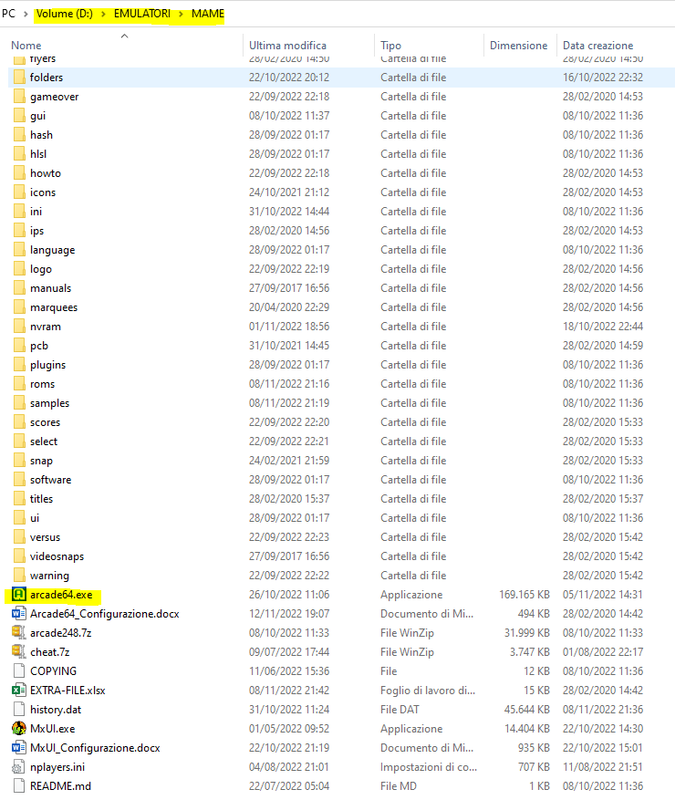Click the Impostazioni di co... type of nplayers.ini
Screen dimensions: 675x800
pyautogui.click(x=429, y=767)
